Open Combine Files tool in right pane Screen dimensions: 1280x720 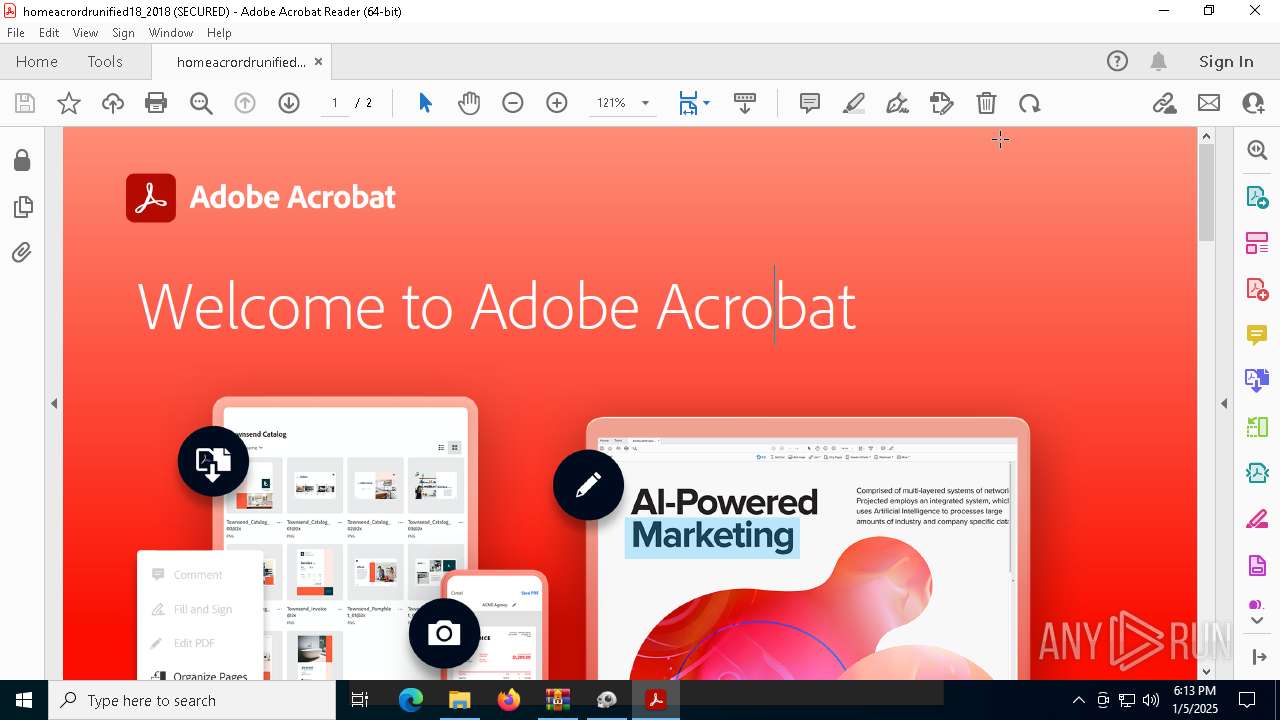(x=1257, y=380)
